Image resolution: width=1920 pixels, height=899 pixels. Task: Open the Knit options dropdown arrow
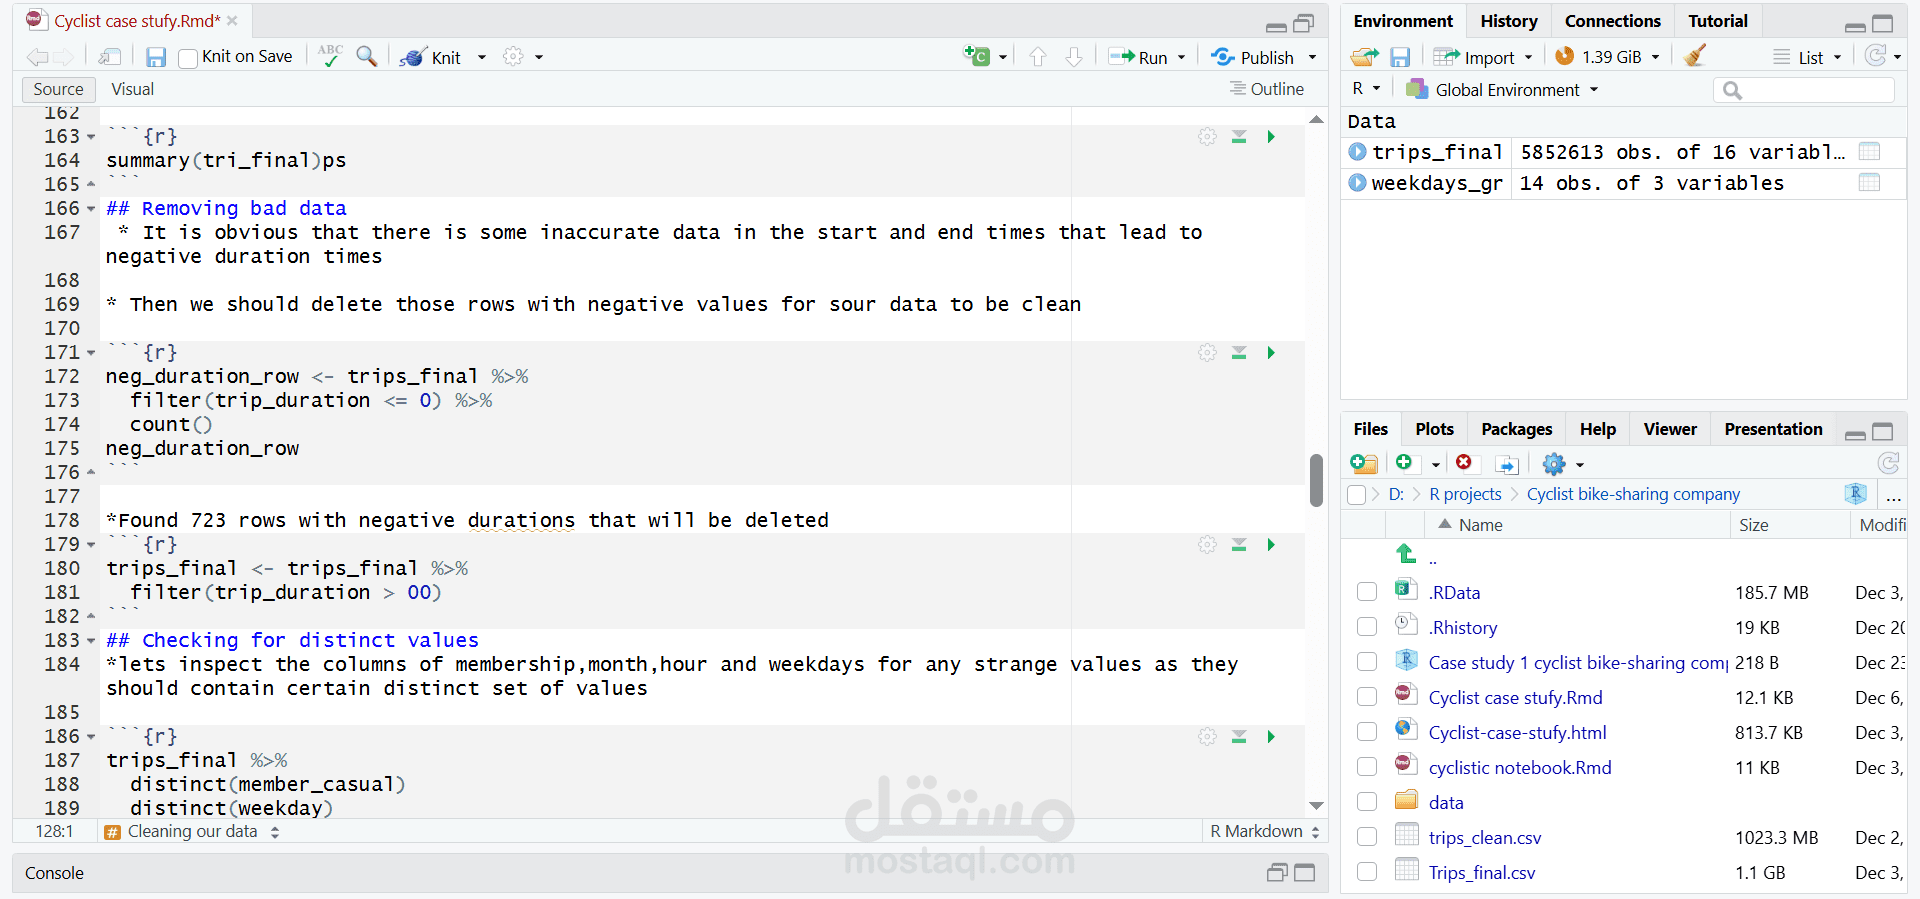pyautogui.click(x=482, y=57)
